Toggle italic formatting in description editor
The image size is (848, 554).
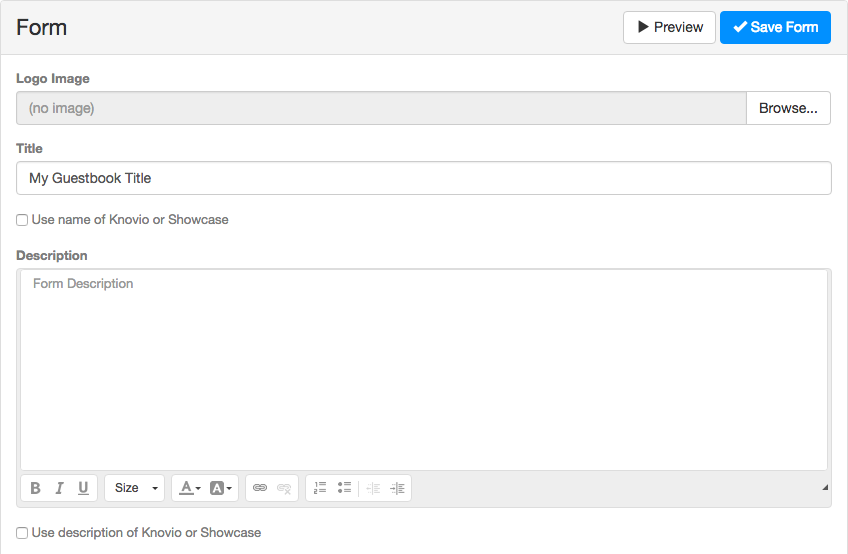(x=59, y=488)
